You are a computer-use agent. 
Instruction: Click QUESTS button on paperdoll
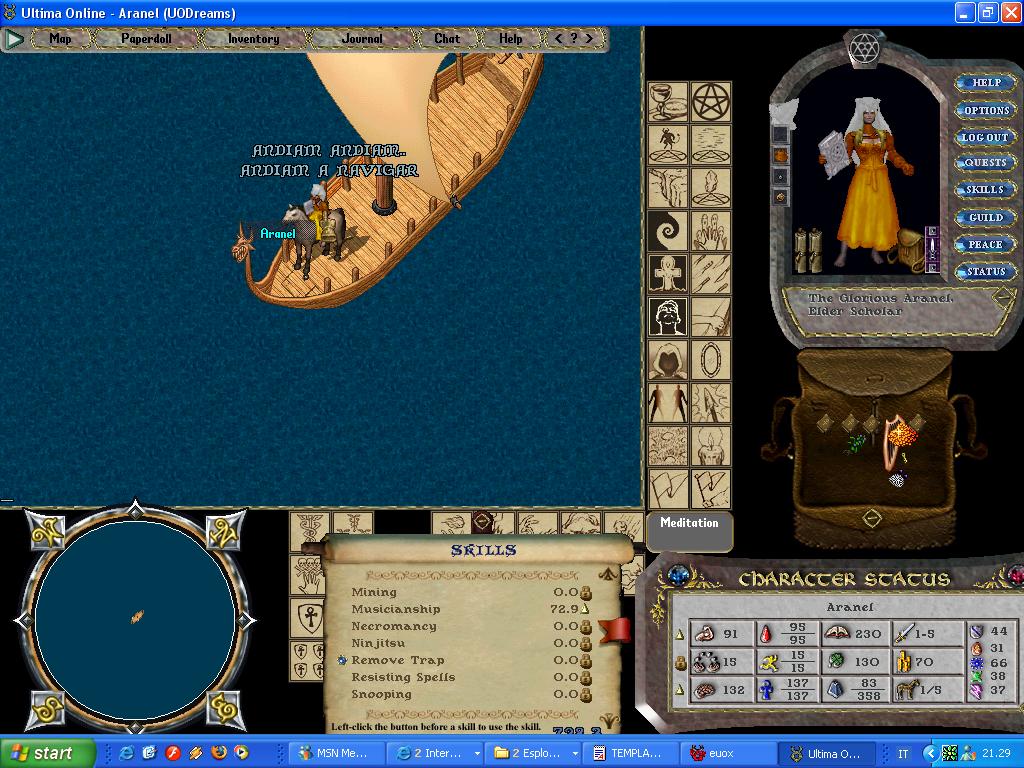coord(986,163)
